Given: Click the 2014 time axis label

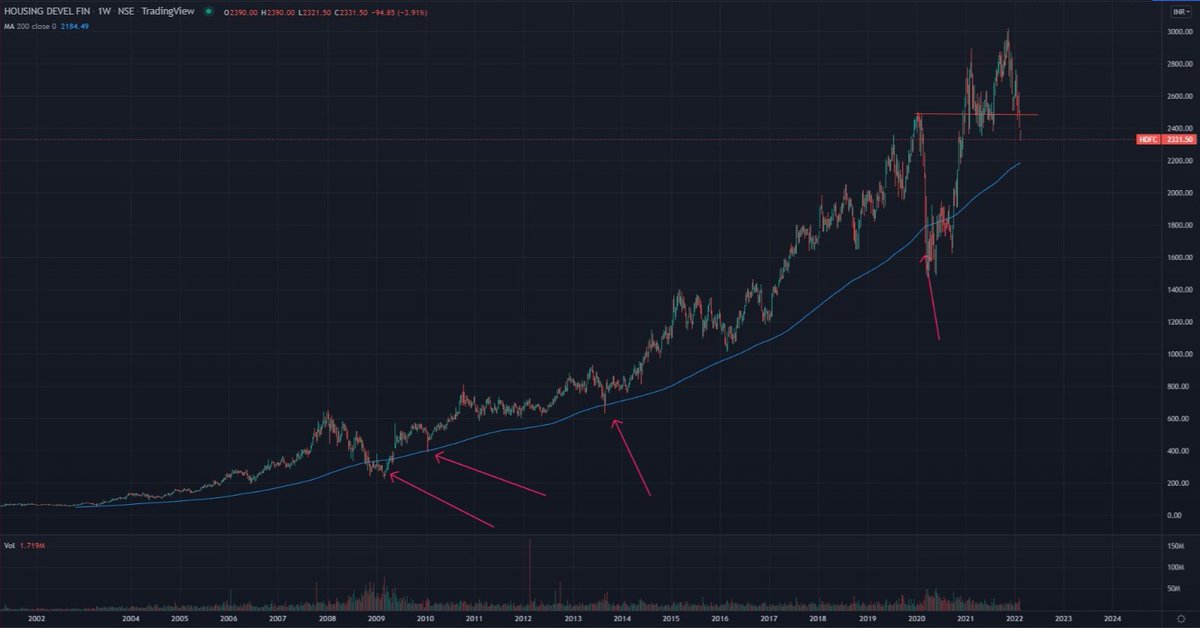Looking at the screenshot, I should point(622,619).
